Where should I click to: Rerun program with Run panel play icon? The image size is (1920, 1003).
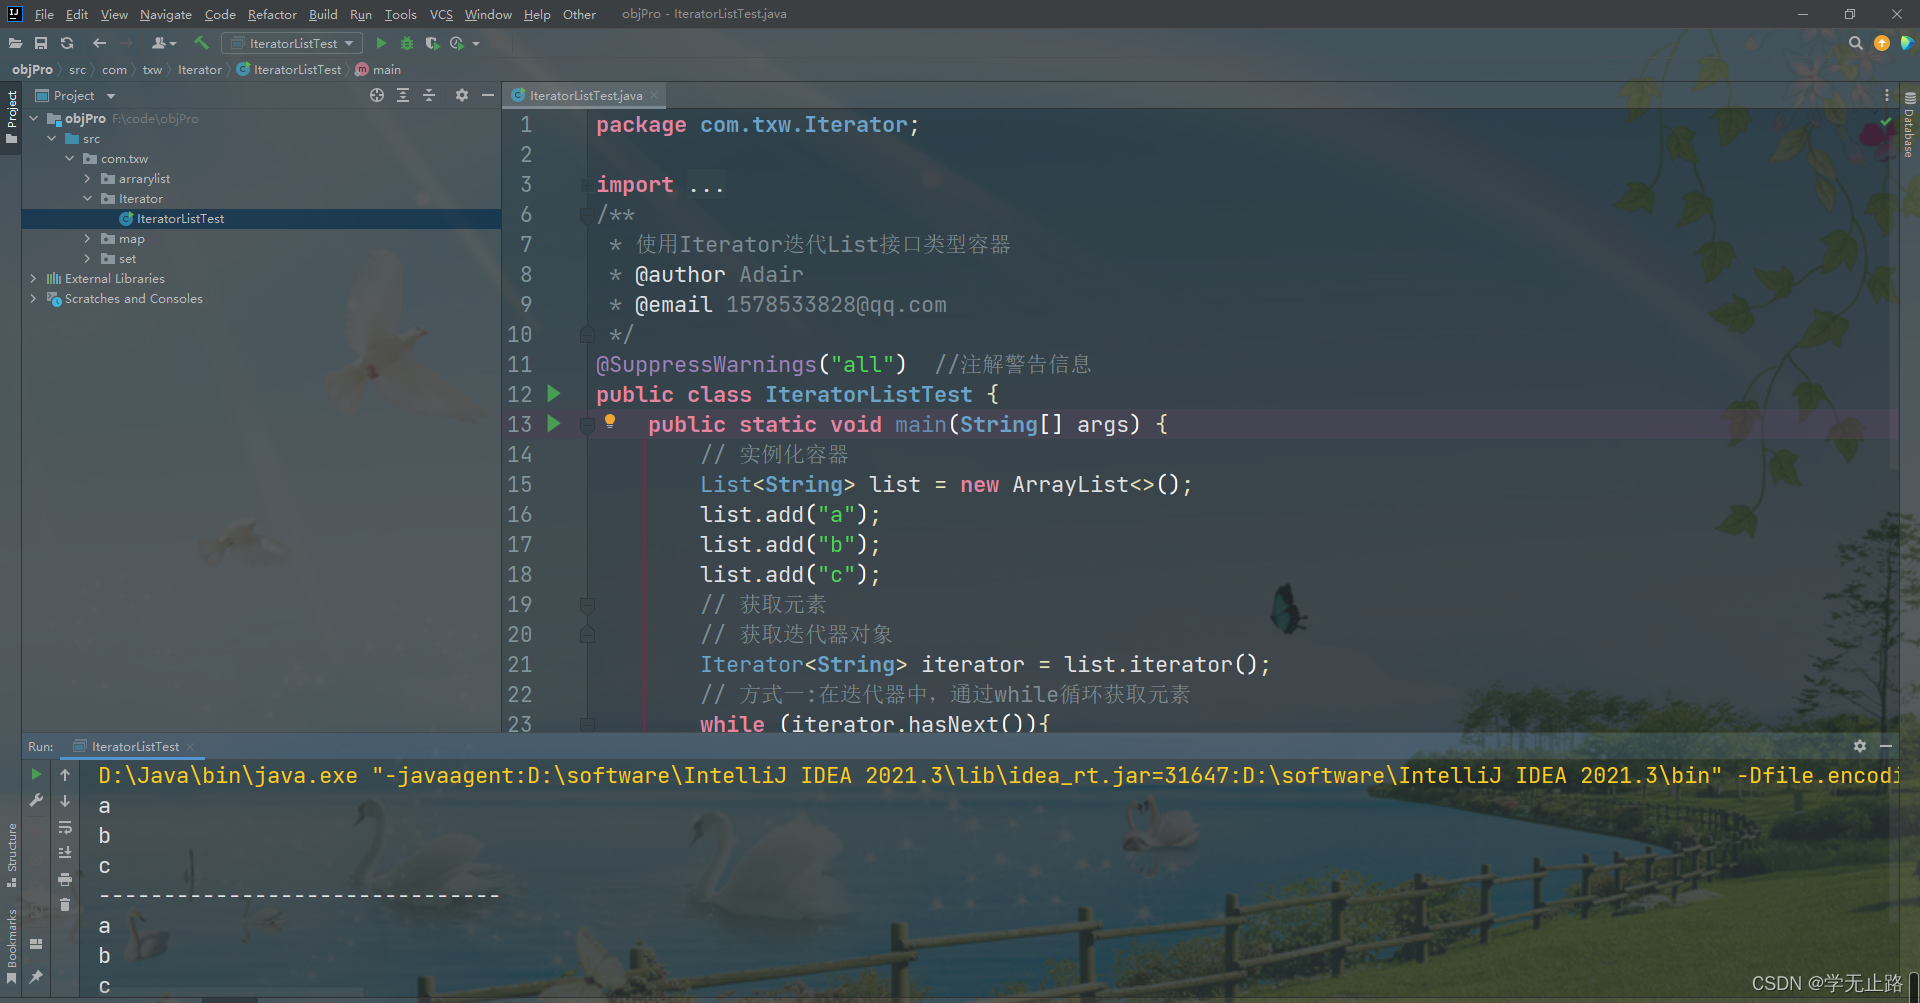36,774
